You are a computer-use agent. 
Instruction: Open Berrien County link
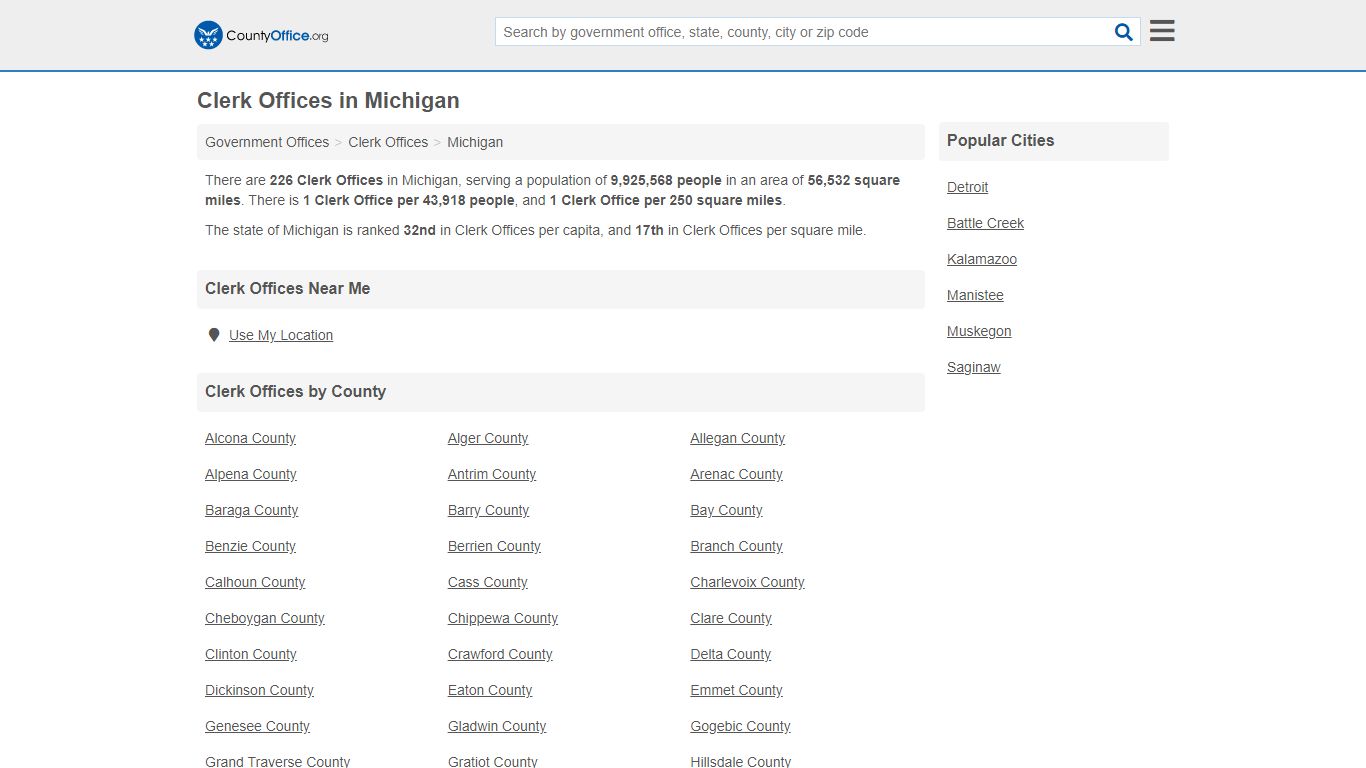coord(494,546)
